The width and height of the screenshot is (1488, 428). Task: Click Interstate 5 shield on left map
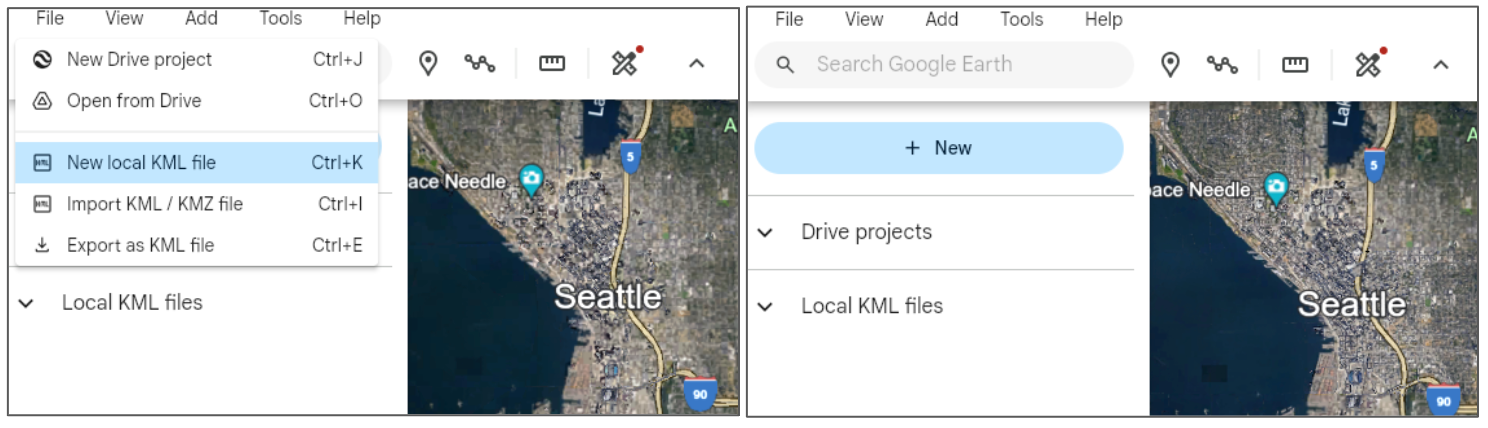629,157
